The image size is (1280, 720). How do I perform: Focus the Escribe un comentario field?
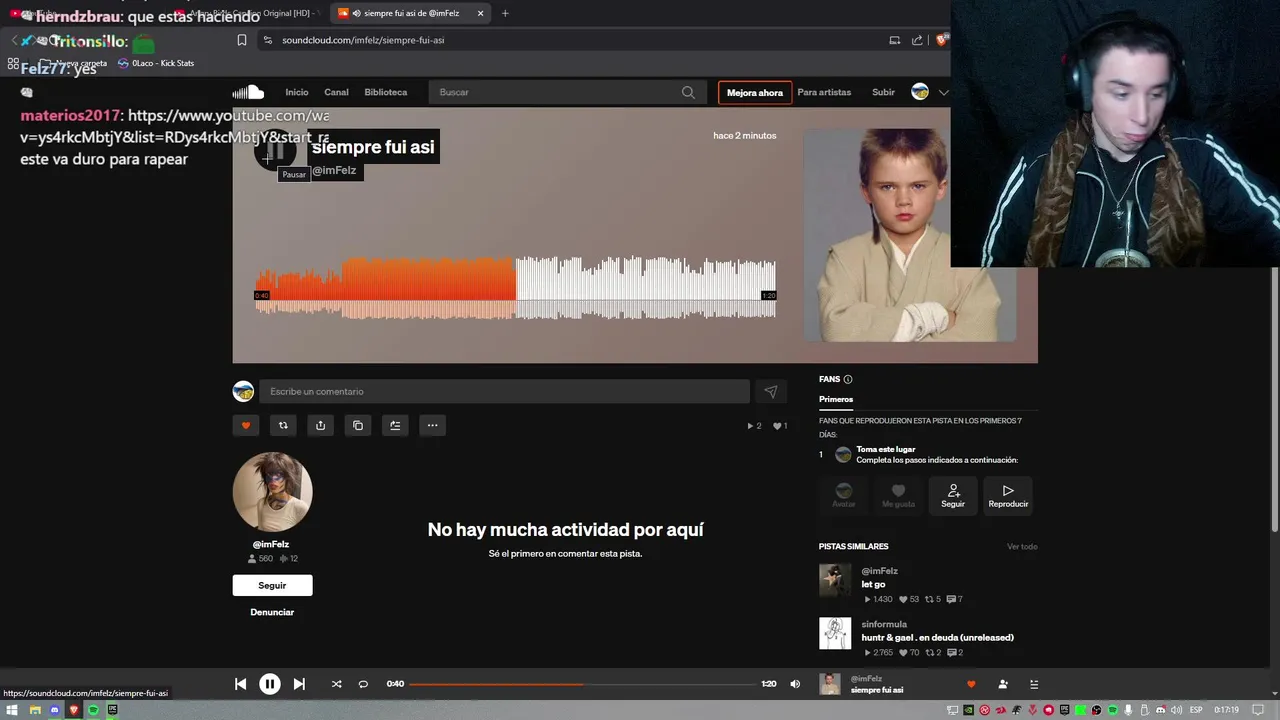pos(504,391)
